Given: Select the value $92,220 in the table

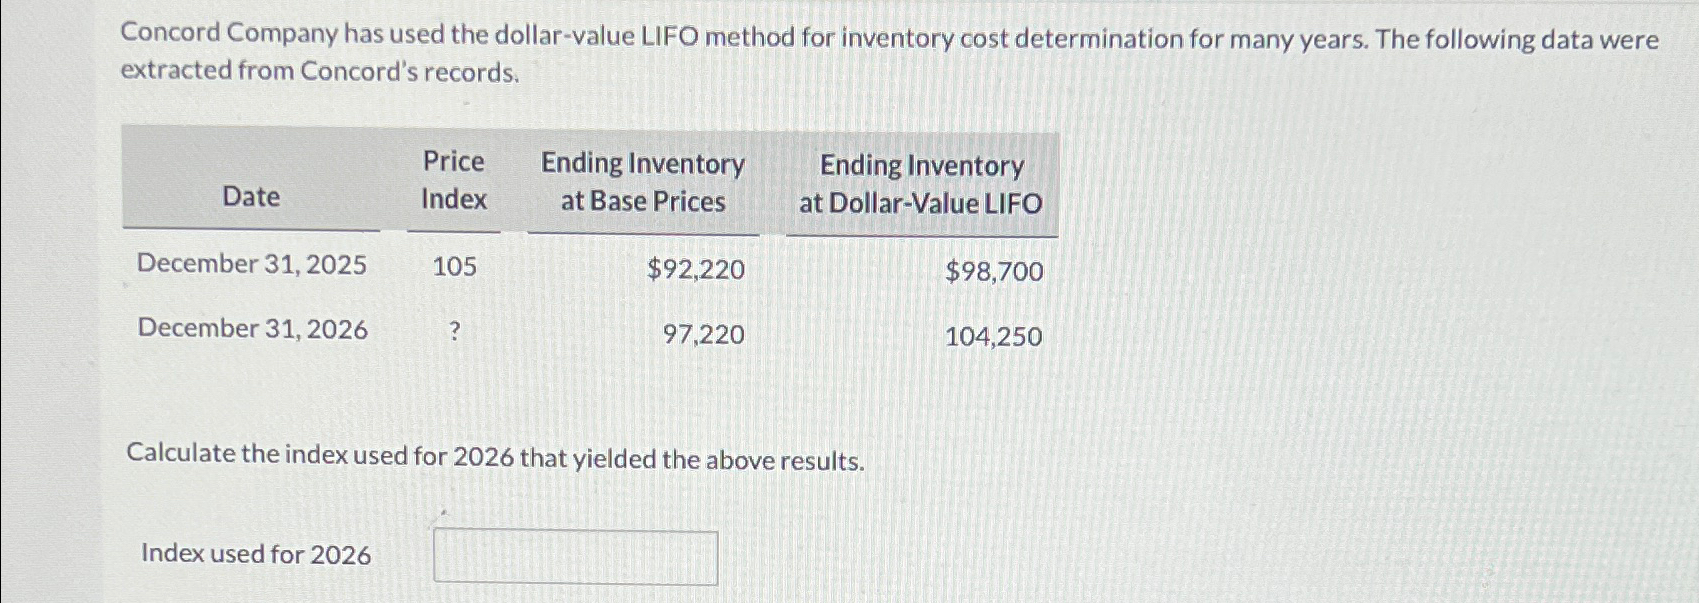Looking at the screenshot, I should 694,268.
